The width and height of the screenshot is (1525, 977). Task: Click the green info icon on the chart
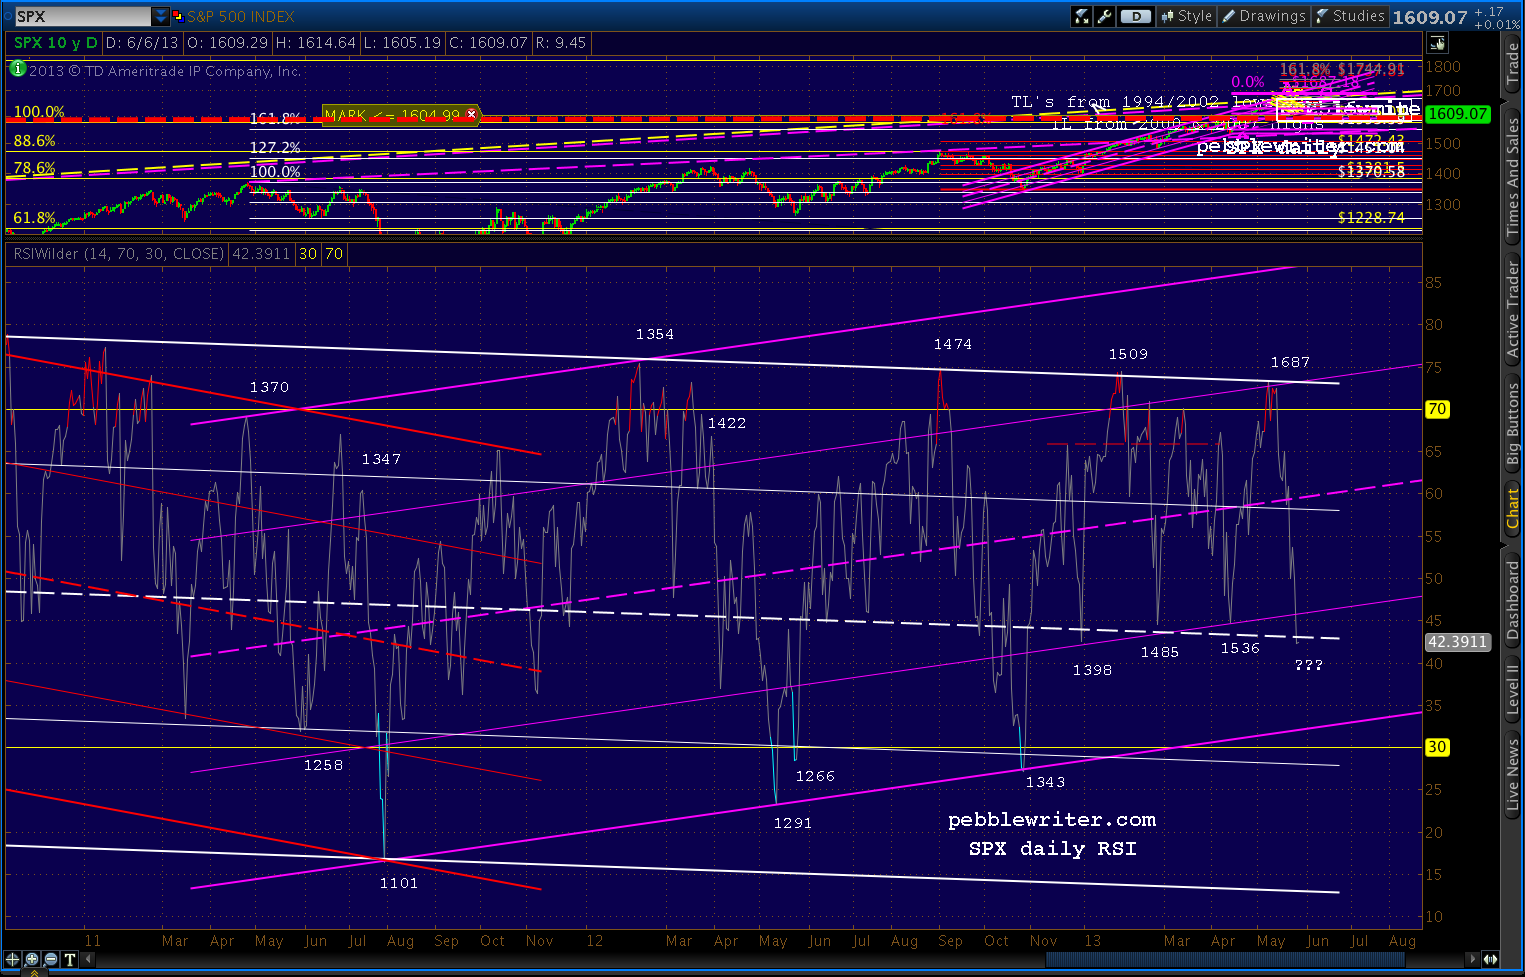pyautogui.click(x=17, y=69)
